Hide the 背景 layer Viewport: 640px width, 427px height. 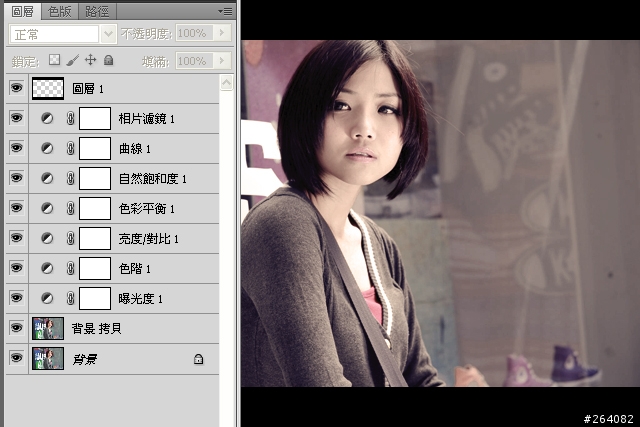click(16, 358)
